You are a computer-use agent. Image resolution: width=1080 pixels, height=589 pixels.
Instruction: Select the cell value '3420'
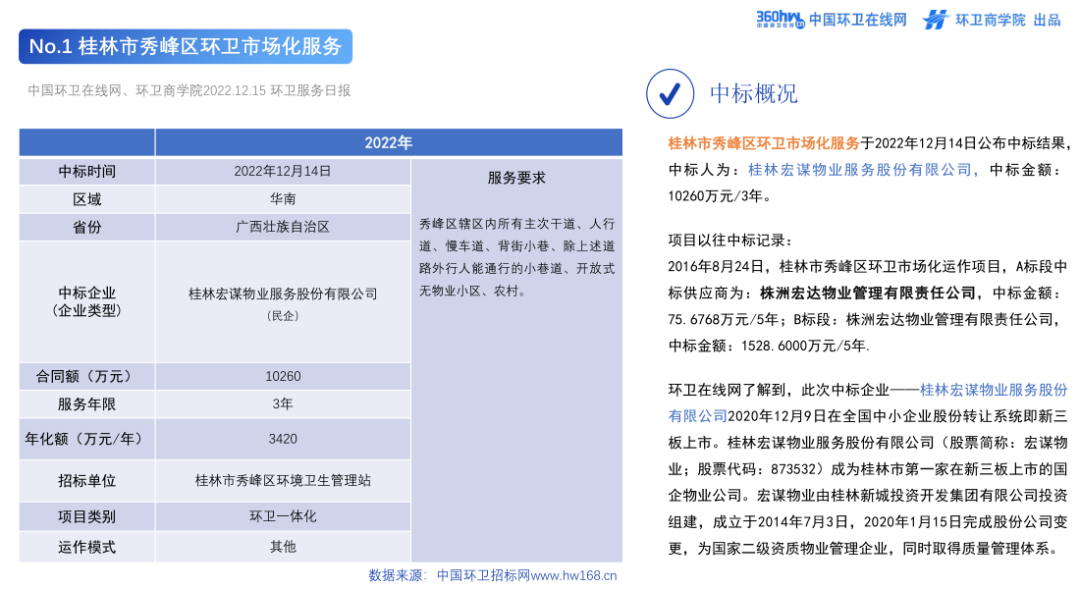pos(282,439)
